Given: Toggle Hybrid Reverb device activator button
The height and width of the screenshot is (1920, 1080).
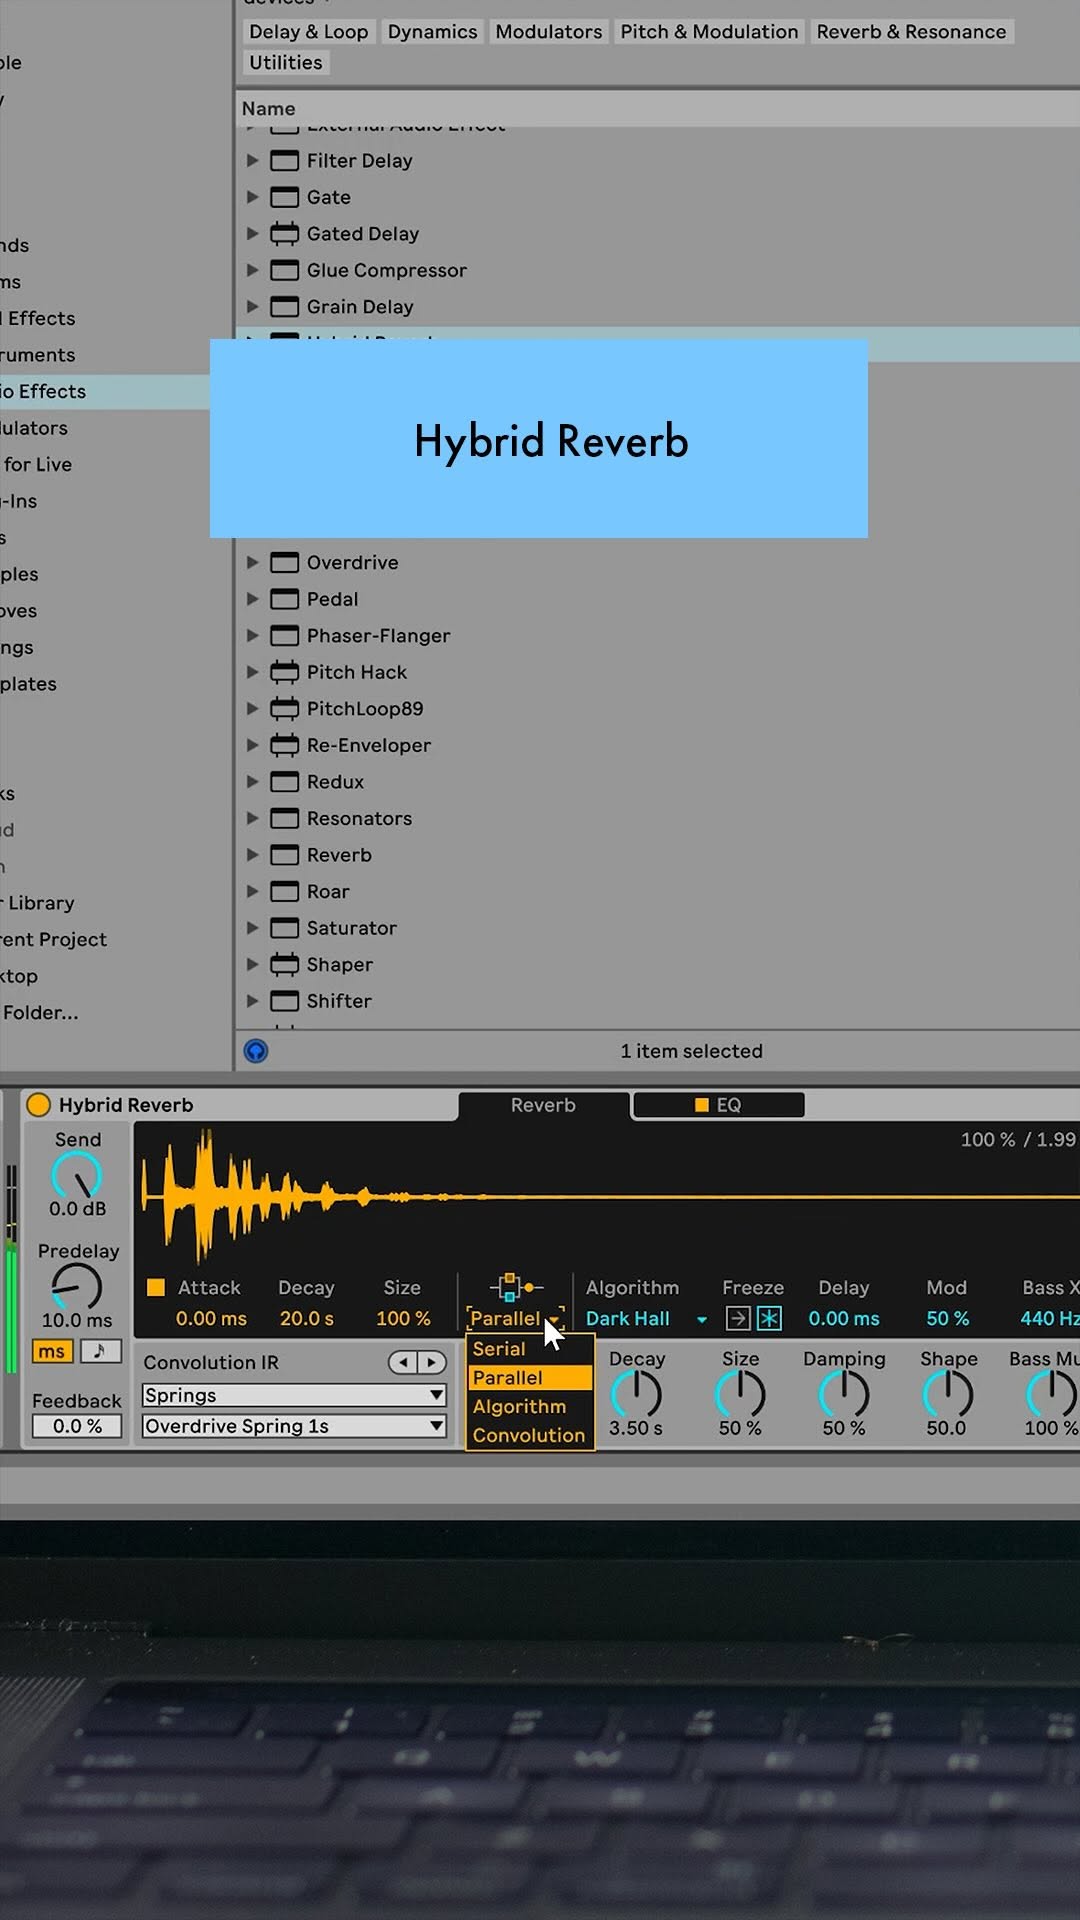Looking at the screenshot, I should coord(38,1104).
